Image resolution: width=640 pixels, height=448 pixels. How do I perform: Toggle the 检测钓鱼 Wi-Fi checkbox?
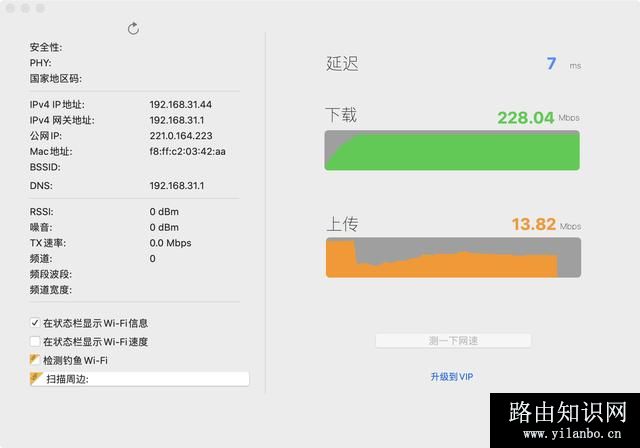tap(35, 360)
